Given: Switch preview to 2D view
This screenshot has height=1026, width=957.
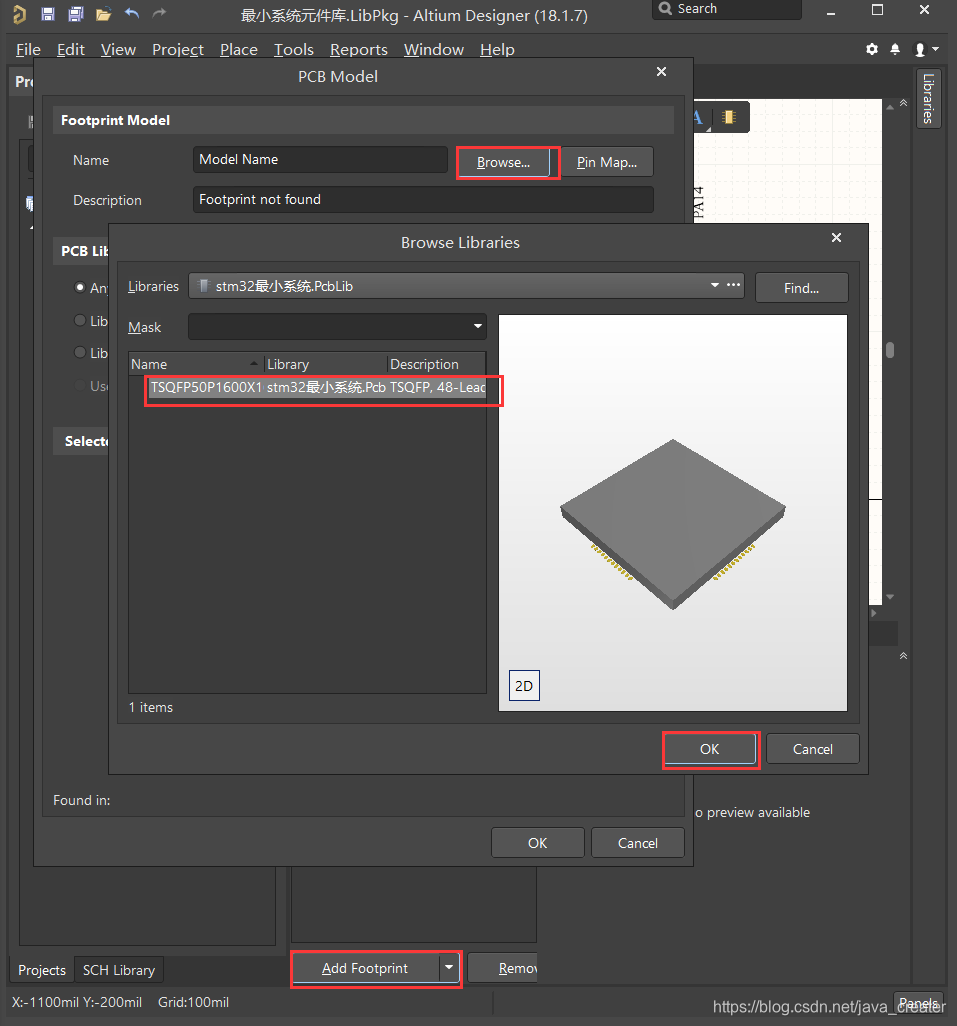Looking at the screenshot, I should (524, 685).
